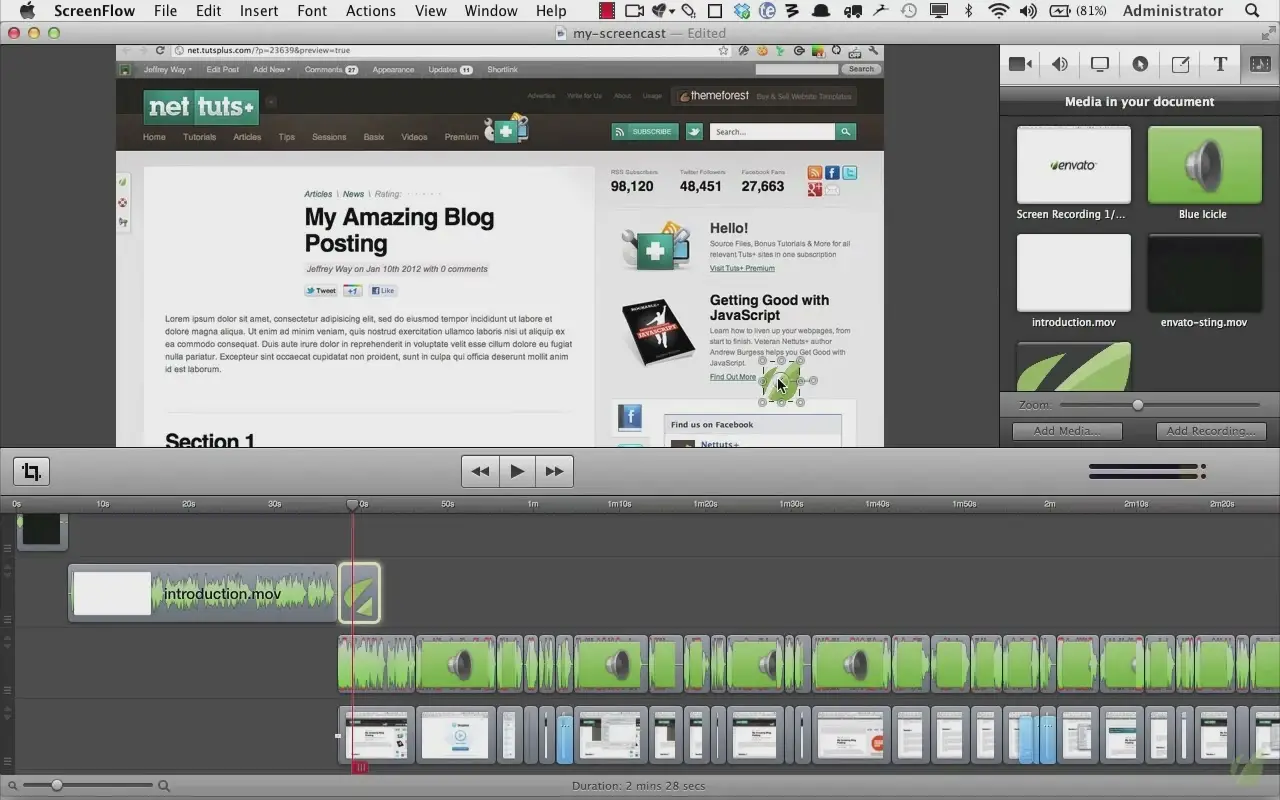
Task: Open Spotlight search
Action: 1253,11
